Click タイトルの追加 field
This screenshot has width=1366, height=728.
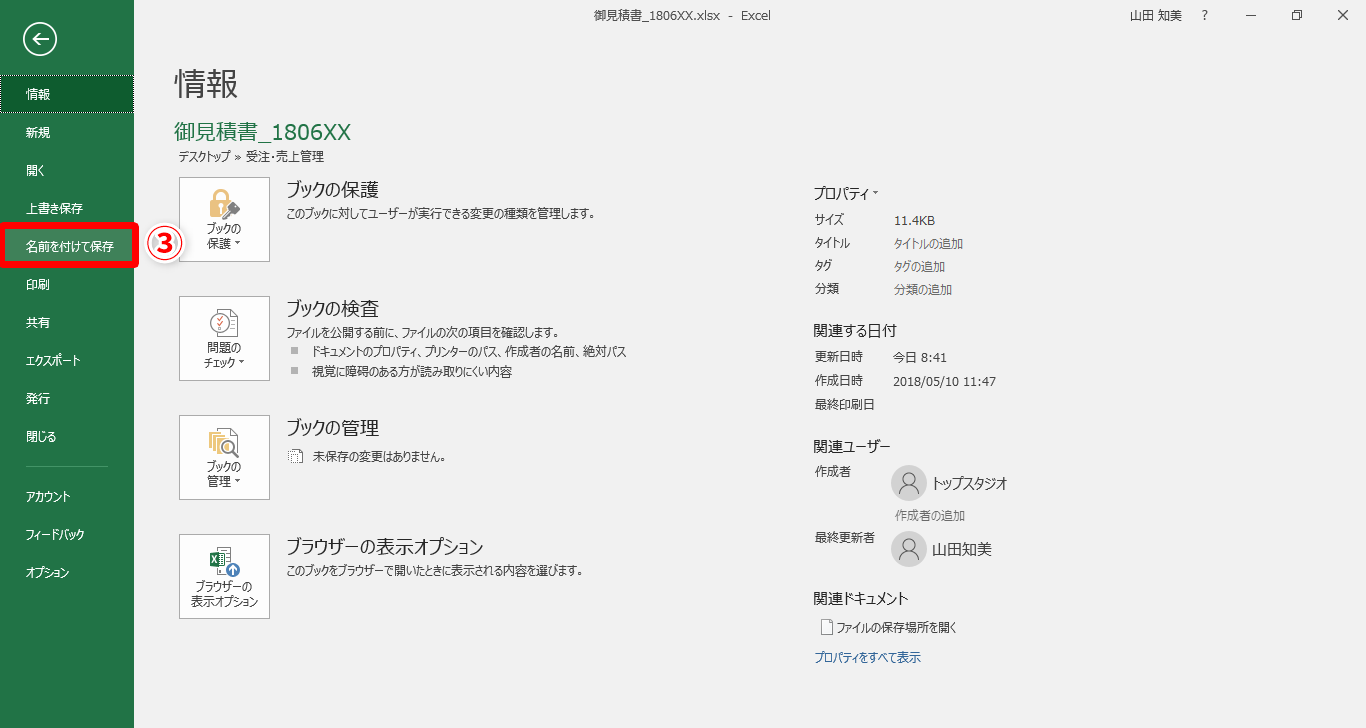(928, 243)
